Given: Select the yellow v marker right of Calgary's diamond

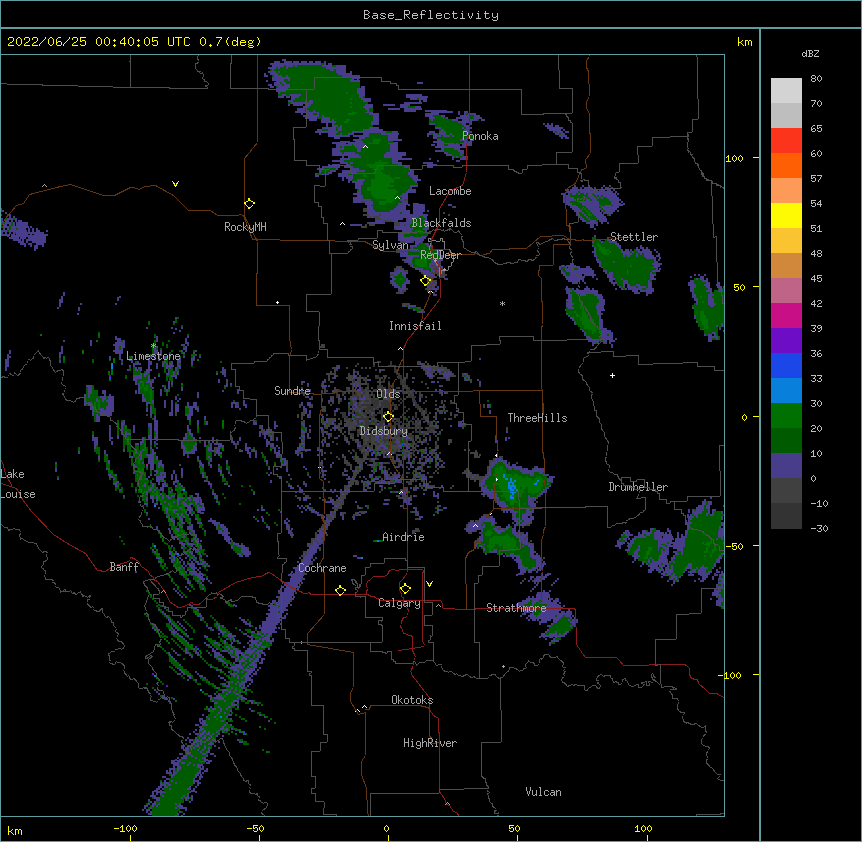Looking at the screenshot, I should tap(429, 584).
